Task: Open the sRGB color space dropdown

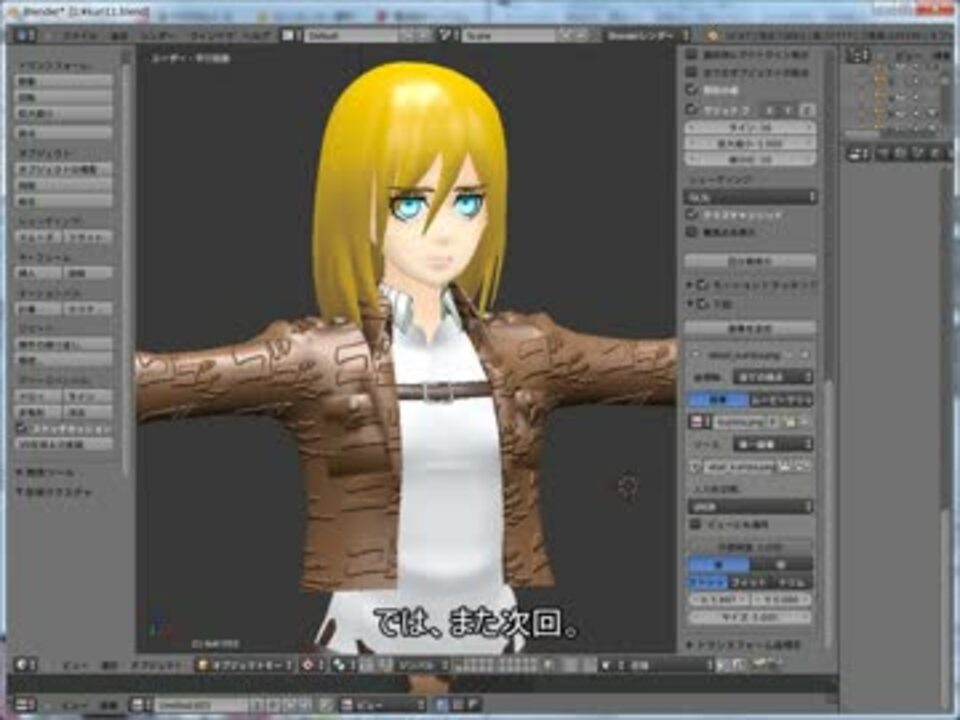Action: (x=751, y=506)
